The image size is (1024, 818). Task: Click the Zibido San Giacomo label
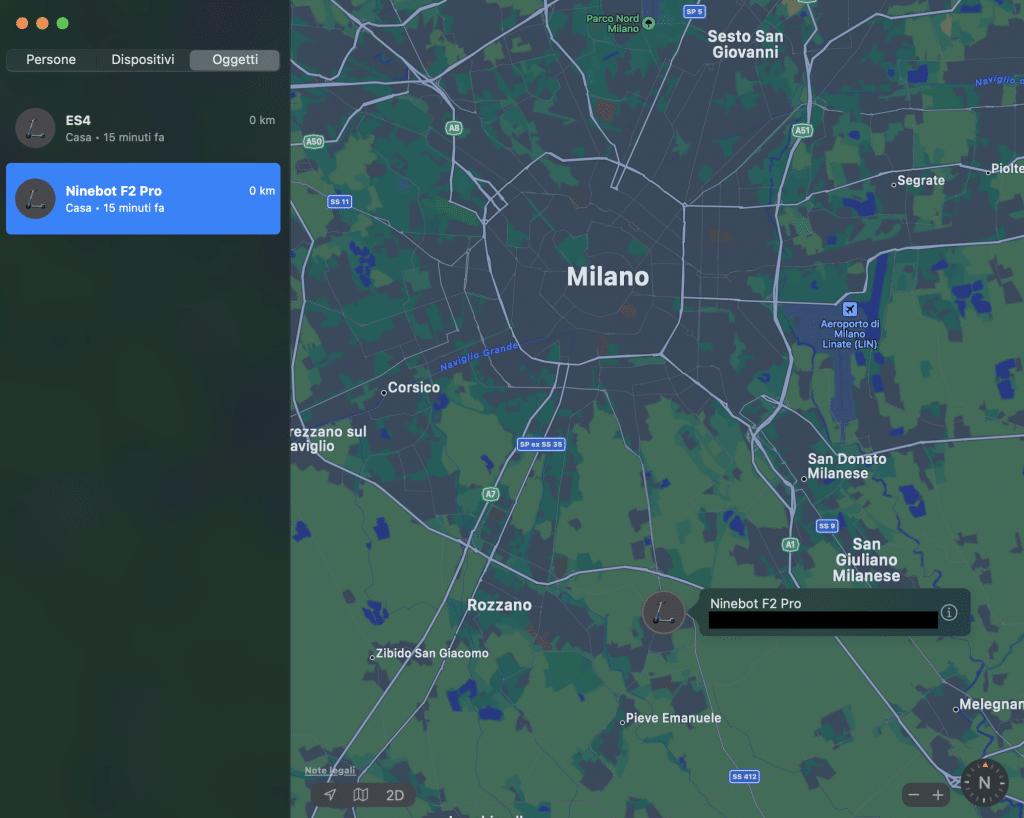(x=432, y=653)
